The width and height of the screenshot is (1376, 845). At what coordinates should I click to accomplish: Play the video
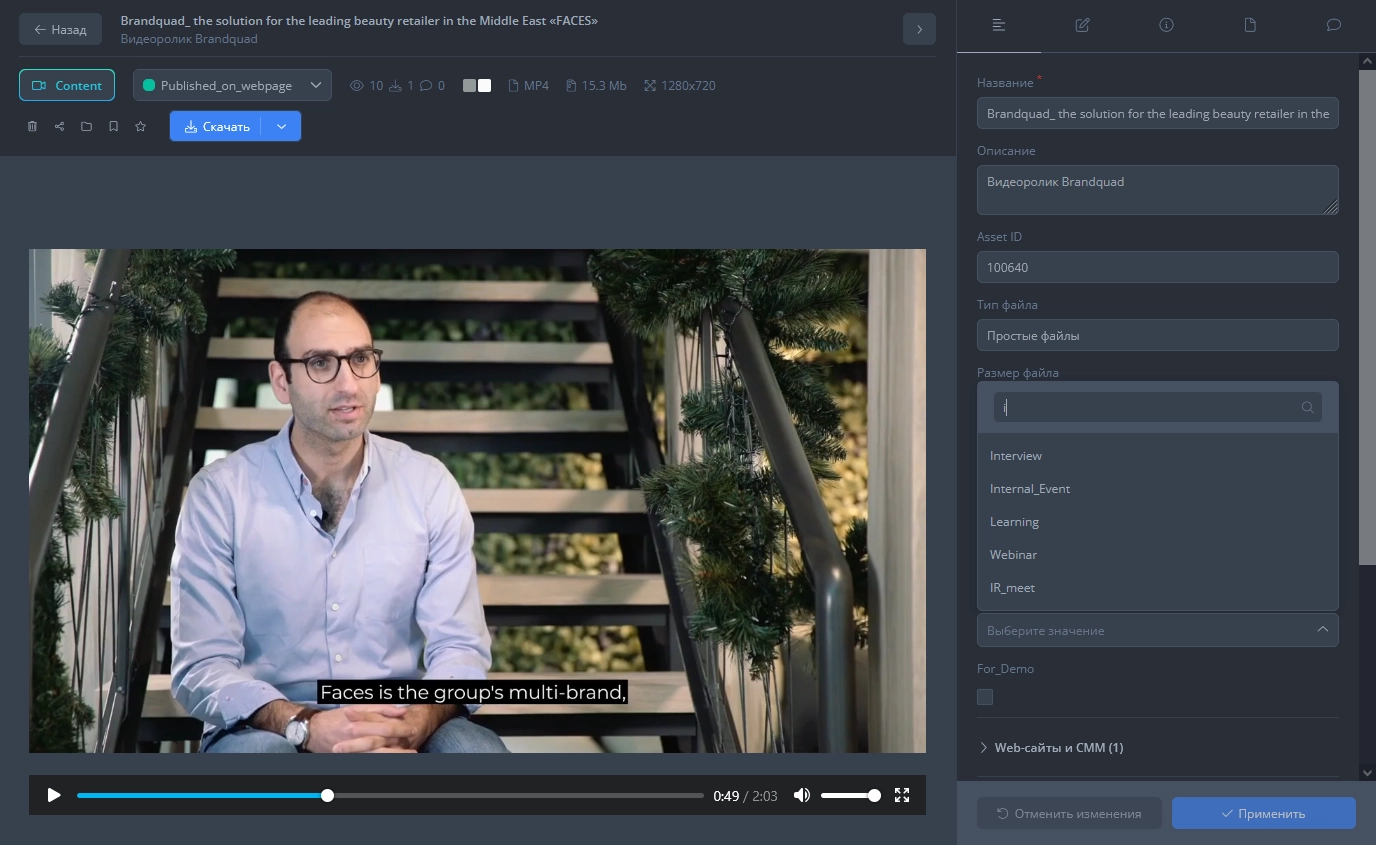[x=54, y=795]
